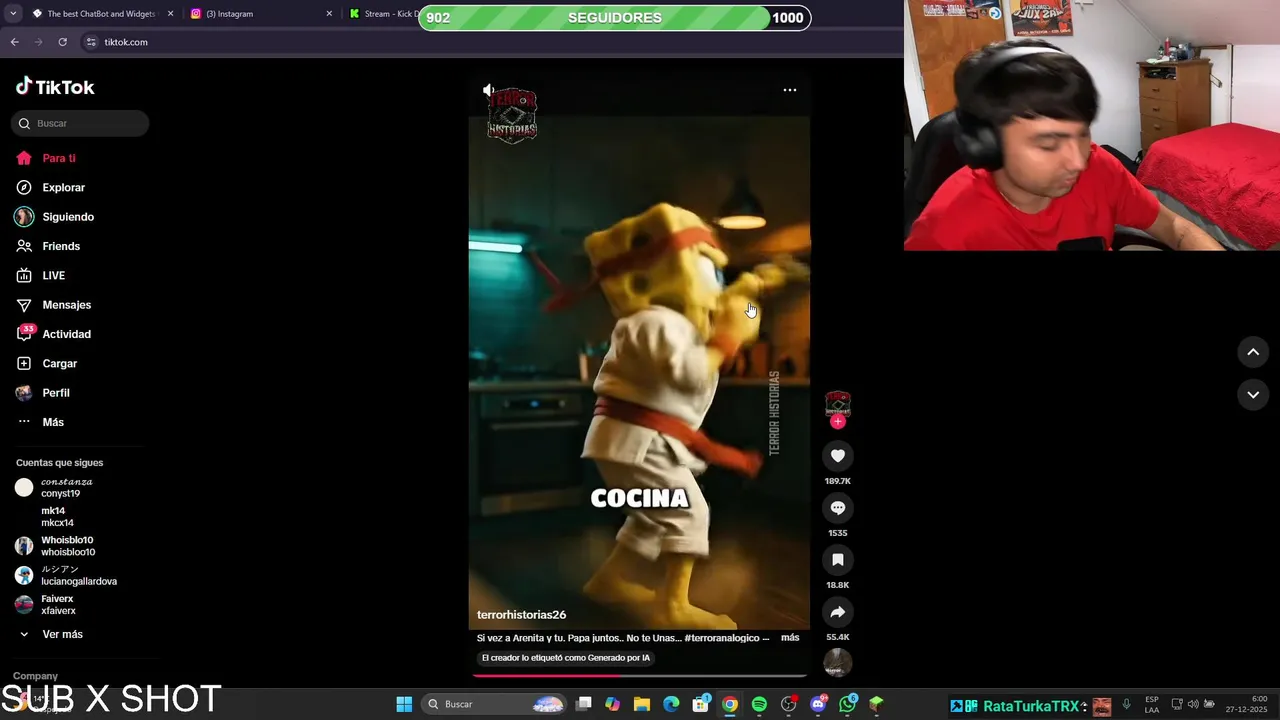This screenshot has height=720, width=1280.
Task: Switch to Chrome on the taskbar
Action: pyautogui.click(x=730, y=704)
